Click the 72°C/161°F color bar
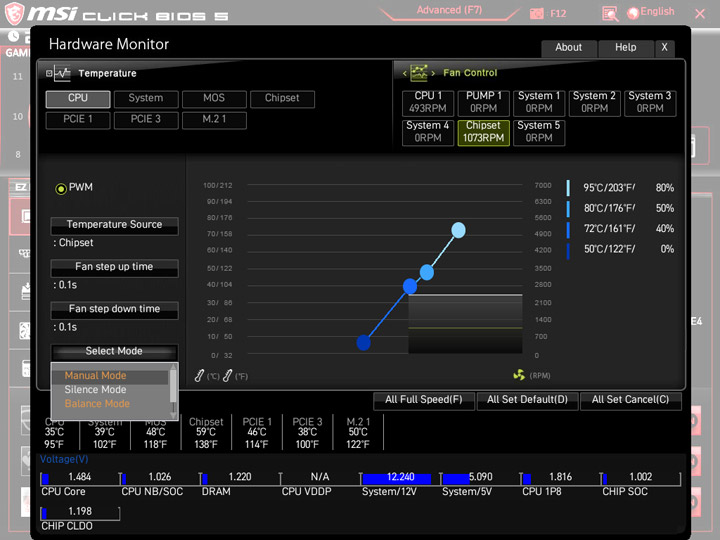 [568, 229]
